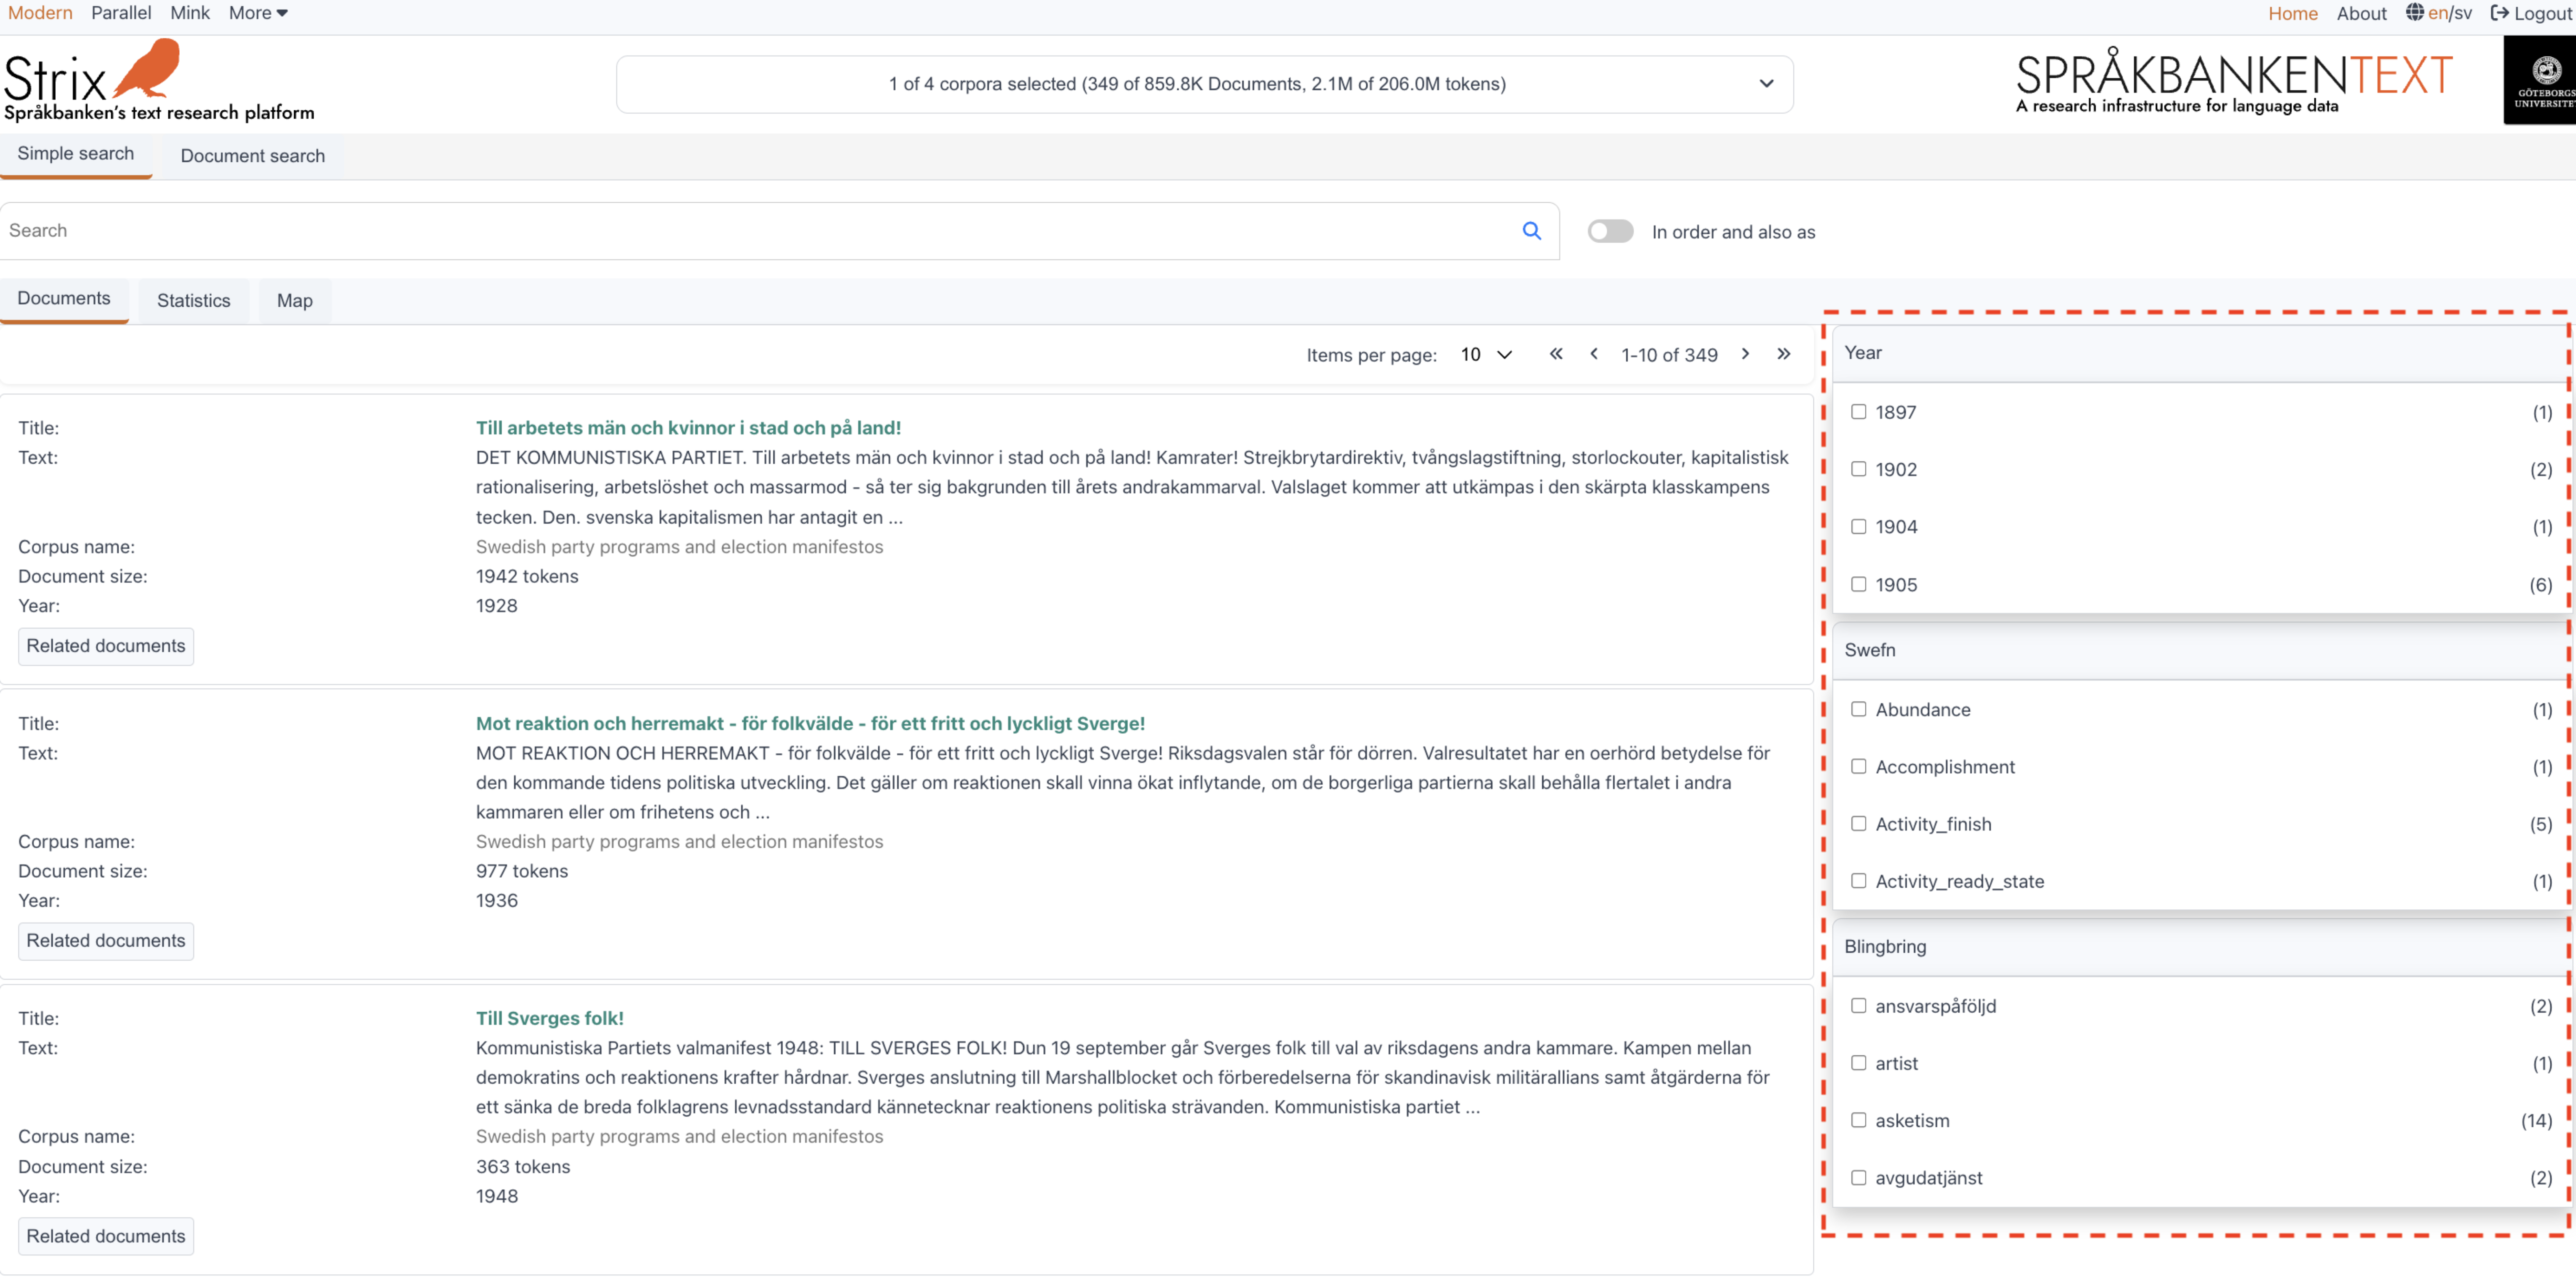Open the corpora selection dropdown

(1204, 84)
